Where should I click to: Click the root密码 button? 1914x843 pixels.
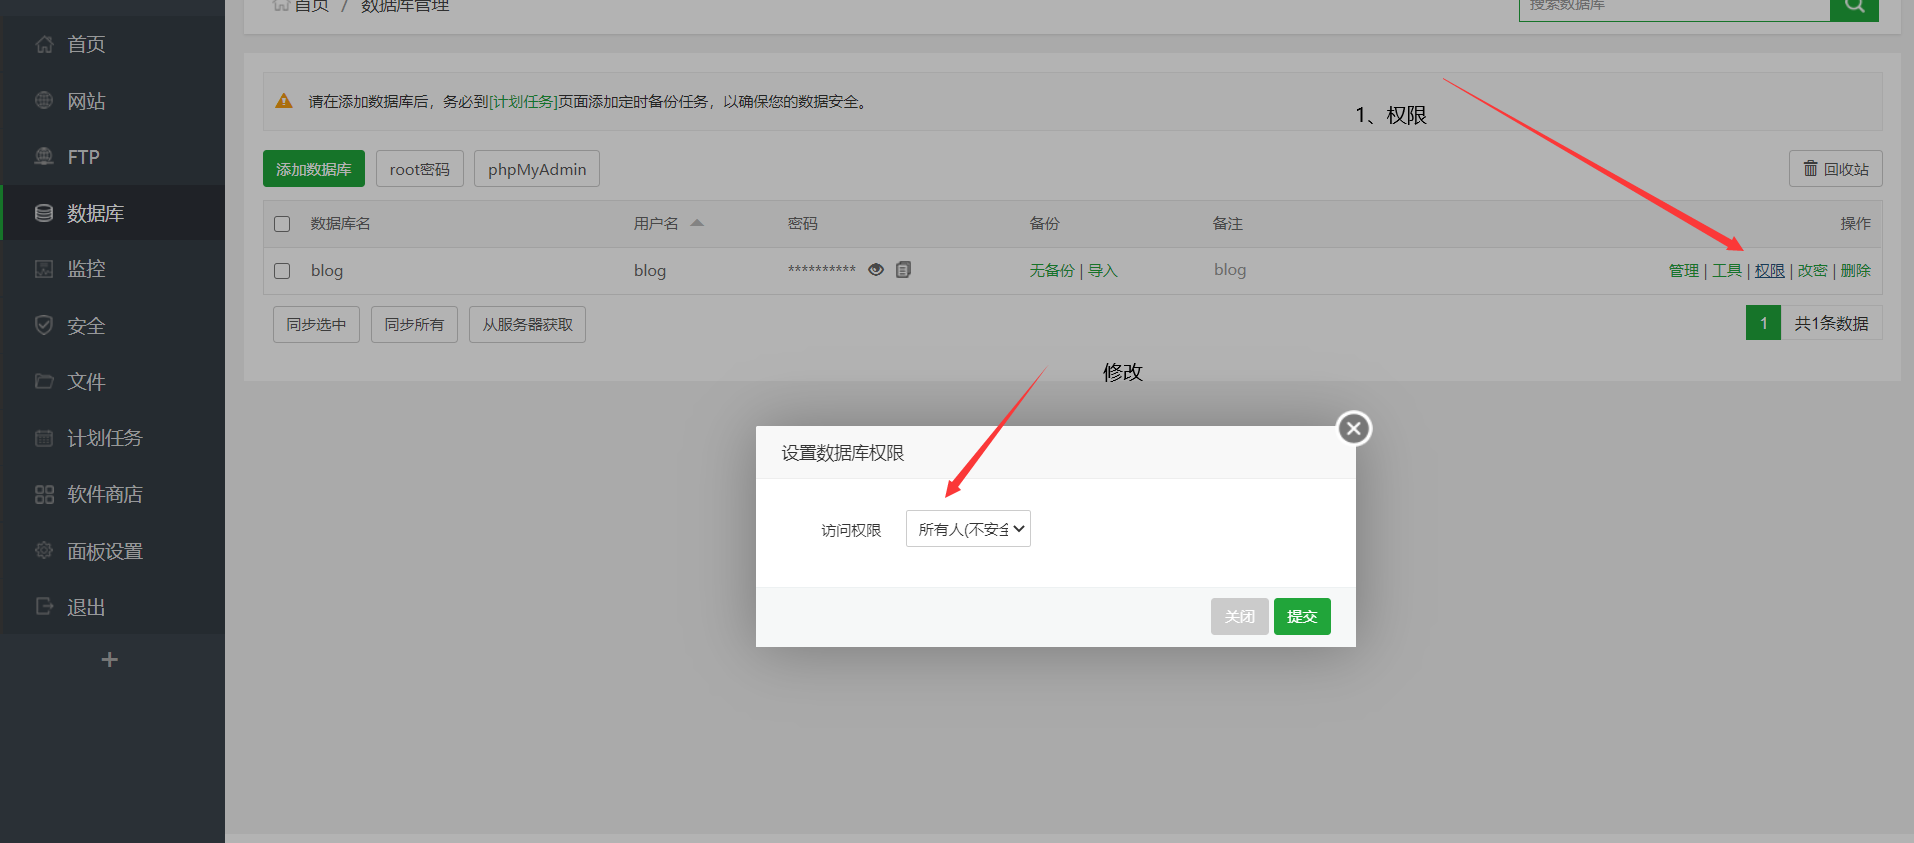coord(420,169)
